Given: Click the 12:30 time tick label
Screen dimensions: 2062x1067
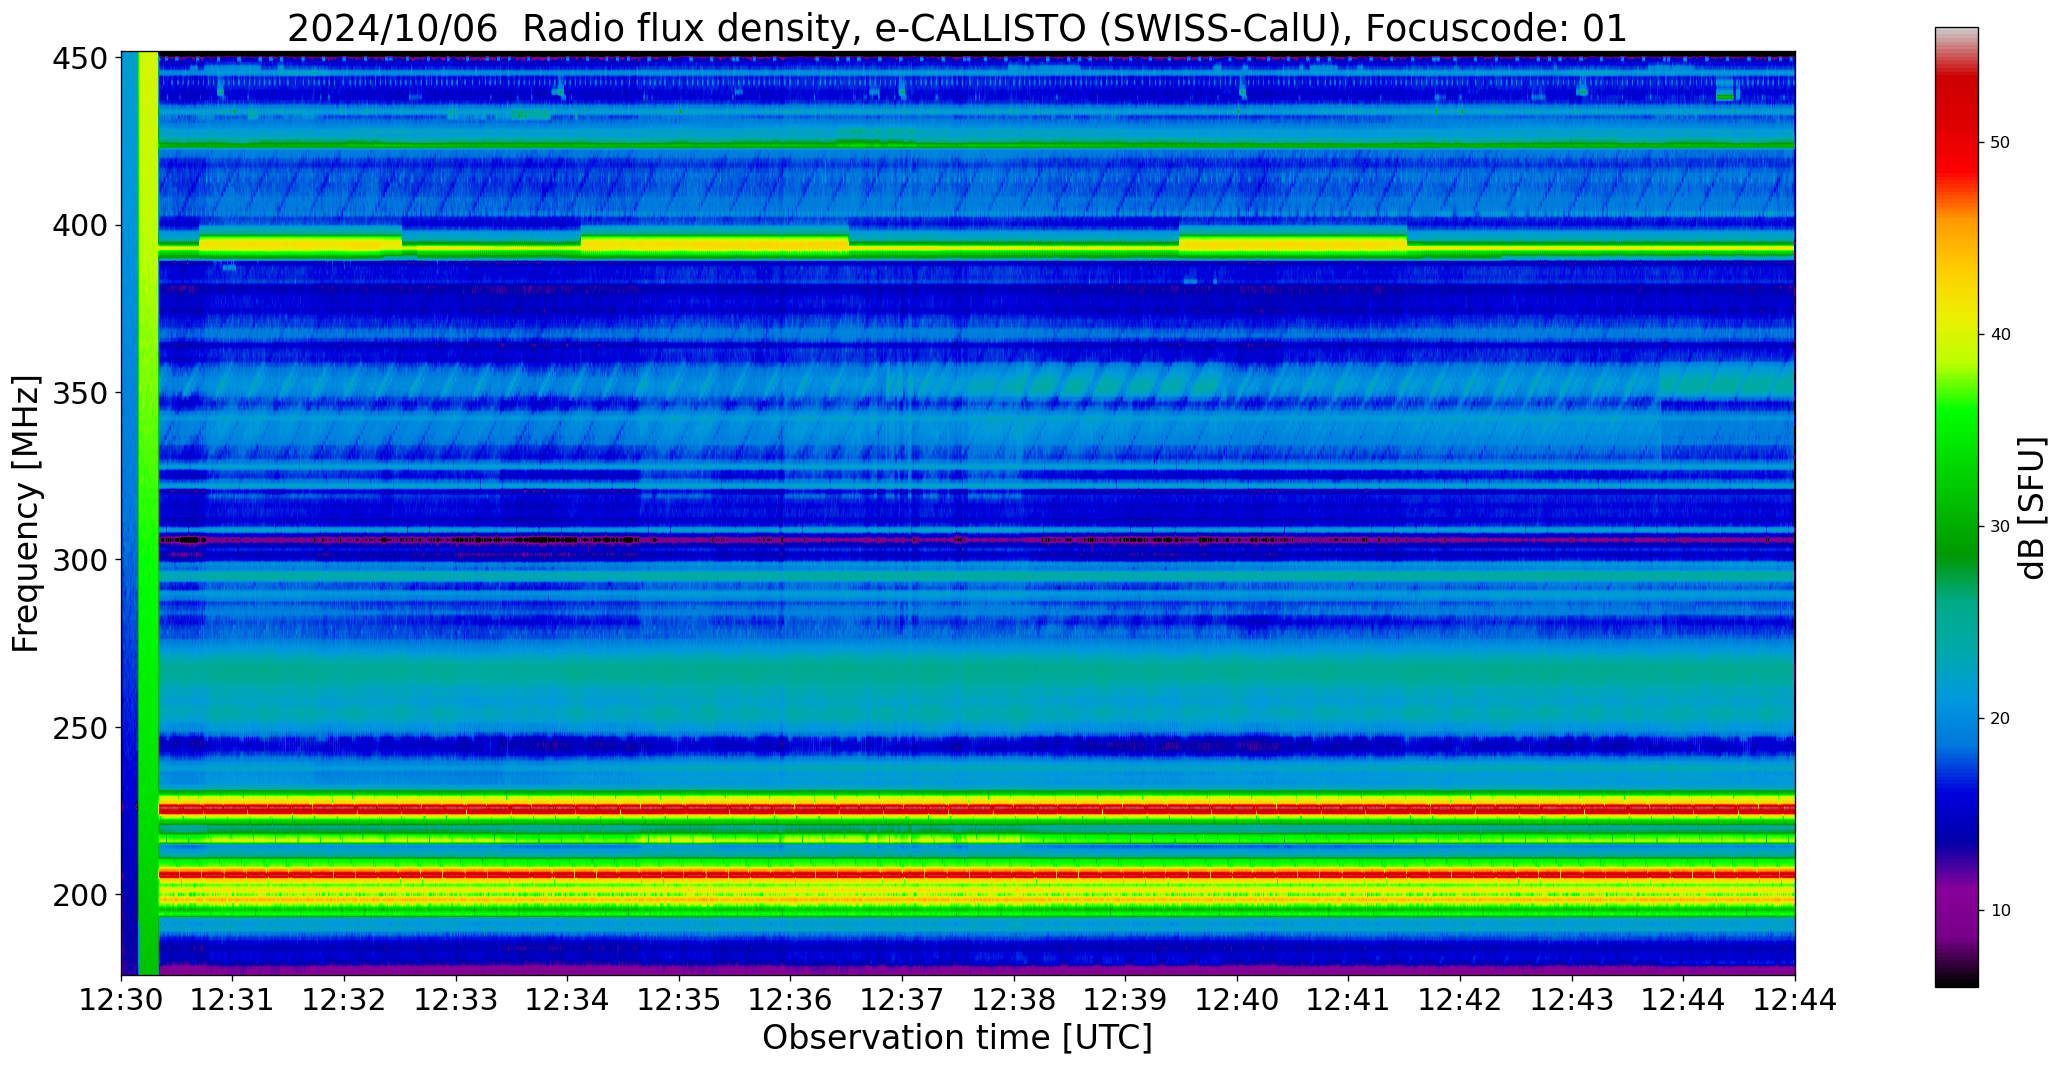Looking at the screenshot, I should tap(122, 999).
